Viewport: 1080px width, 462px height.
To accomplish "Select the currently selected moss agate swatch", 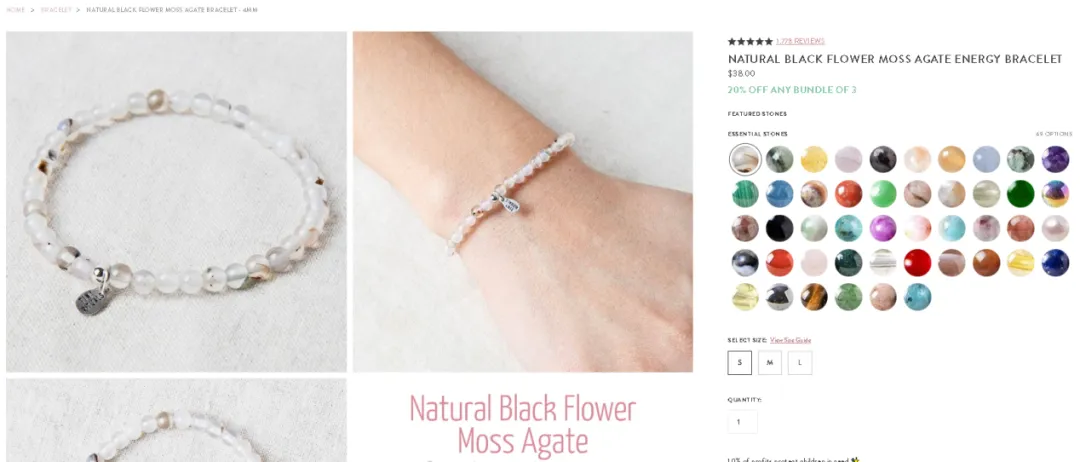I will click(745, 159).
